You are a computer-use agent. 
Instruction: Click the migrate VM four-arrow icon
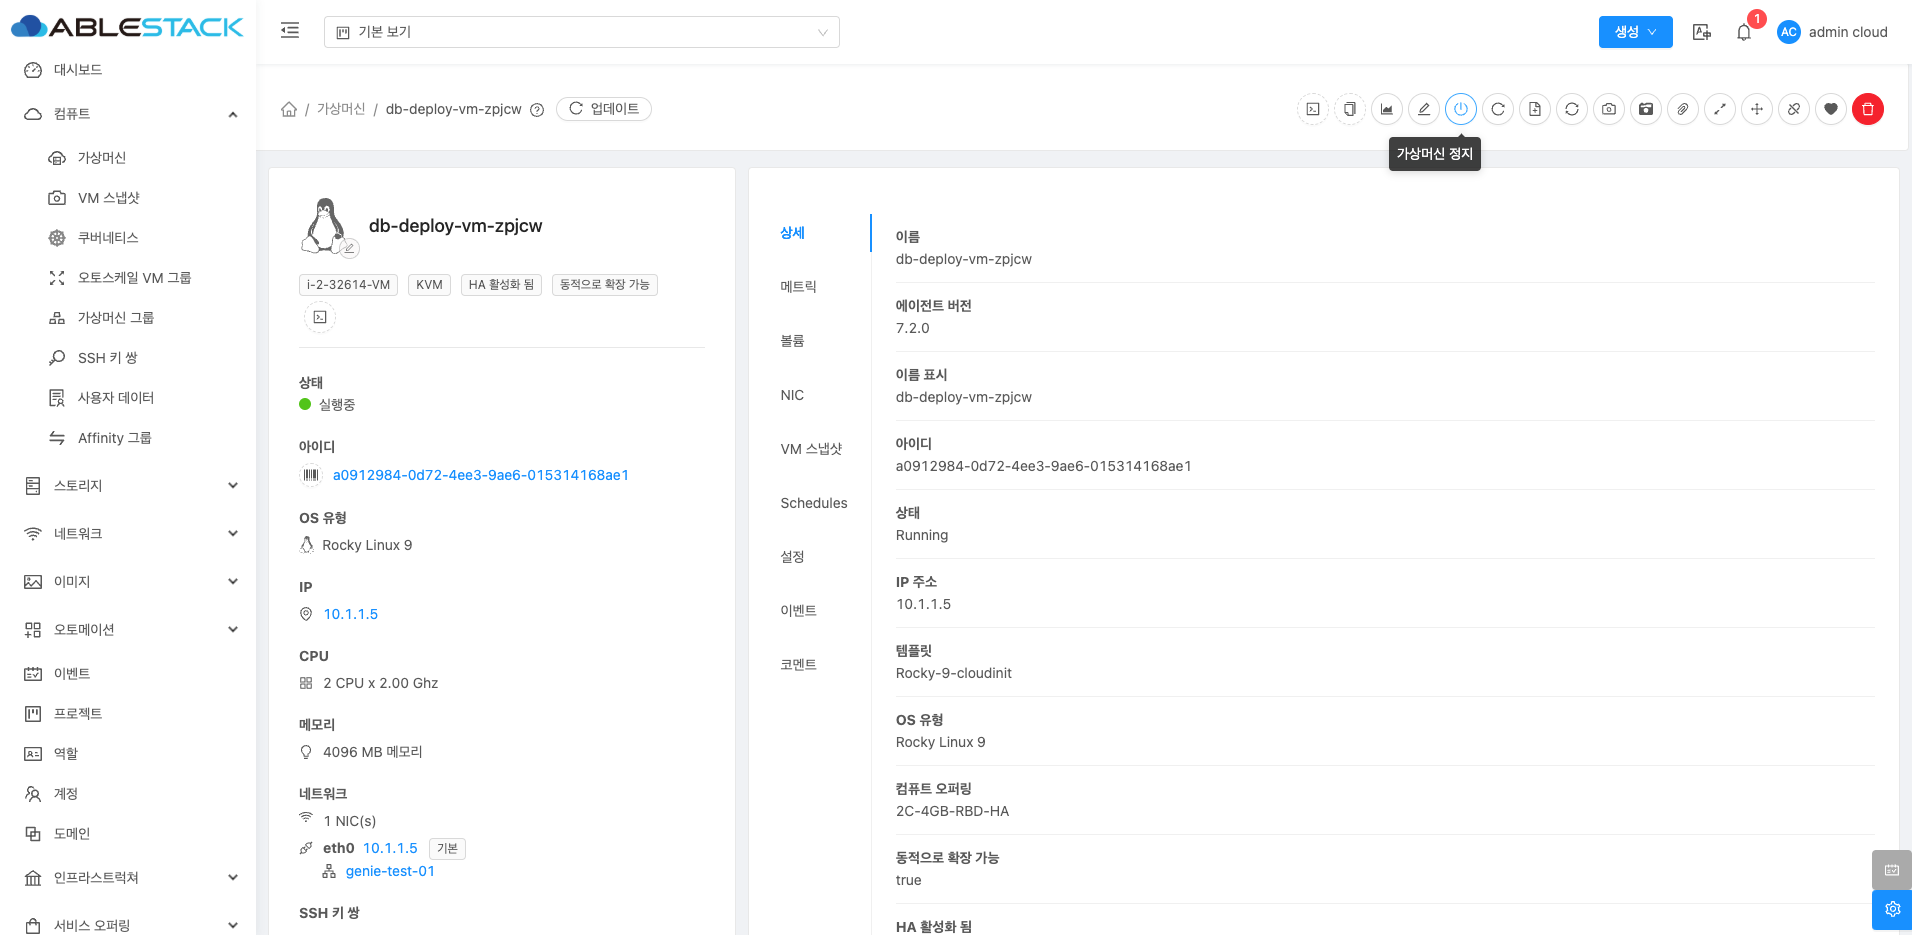1756,109
